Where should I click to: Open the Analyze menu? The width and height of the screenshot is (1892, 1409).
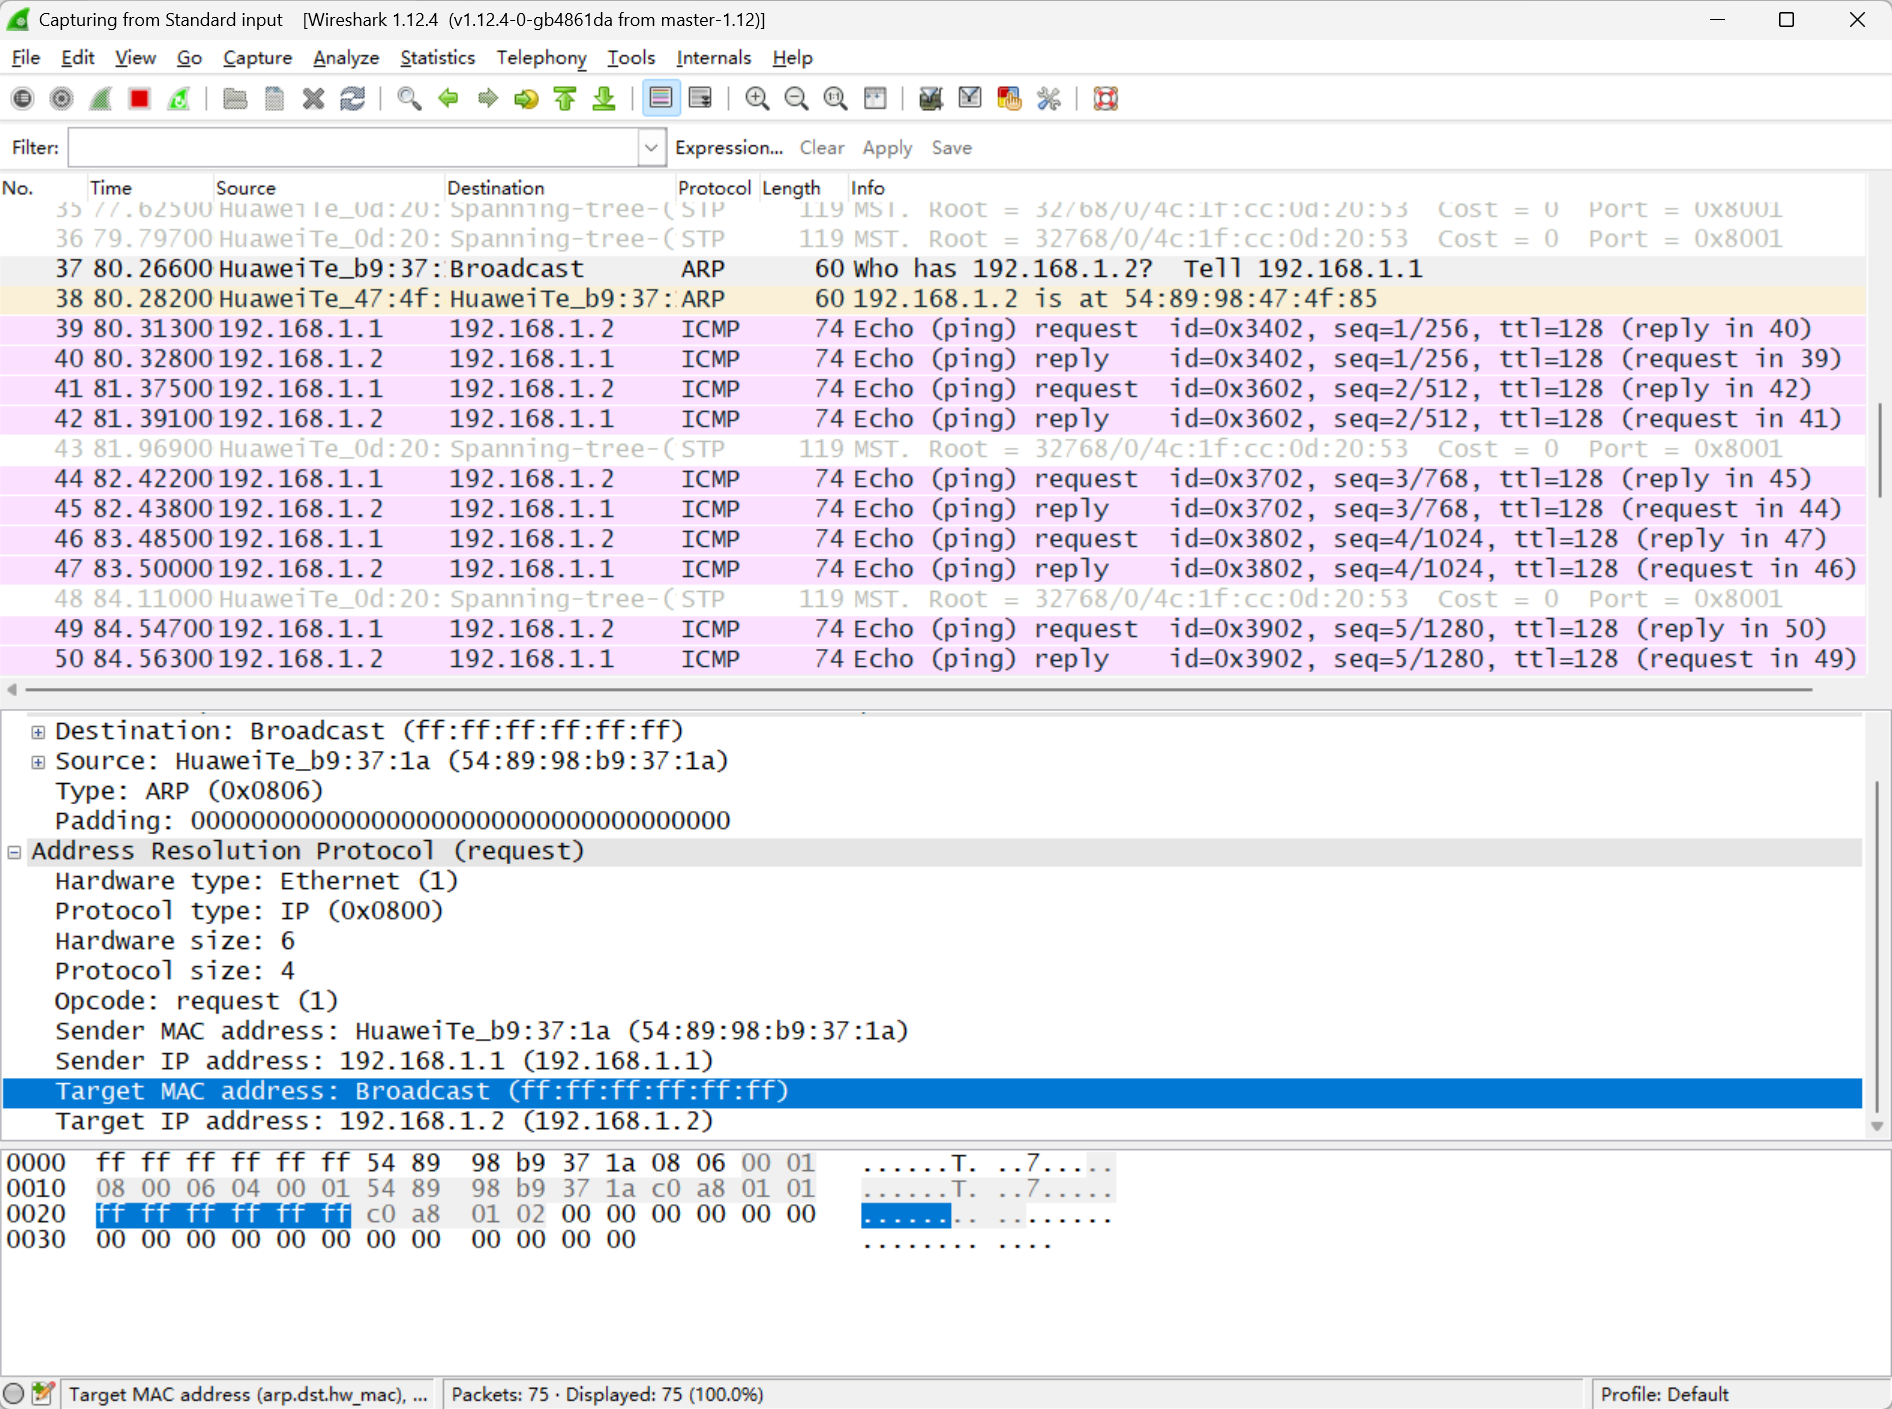point(346,58)
